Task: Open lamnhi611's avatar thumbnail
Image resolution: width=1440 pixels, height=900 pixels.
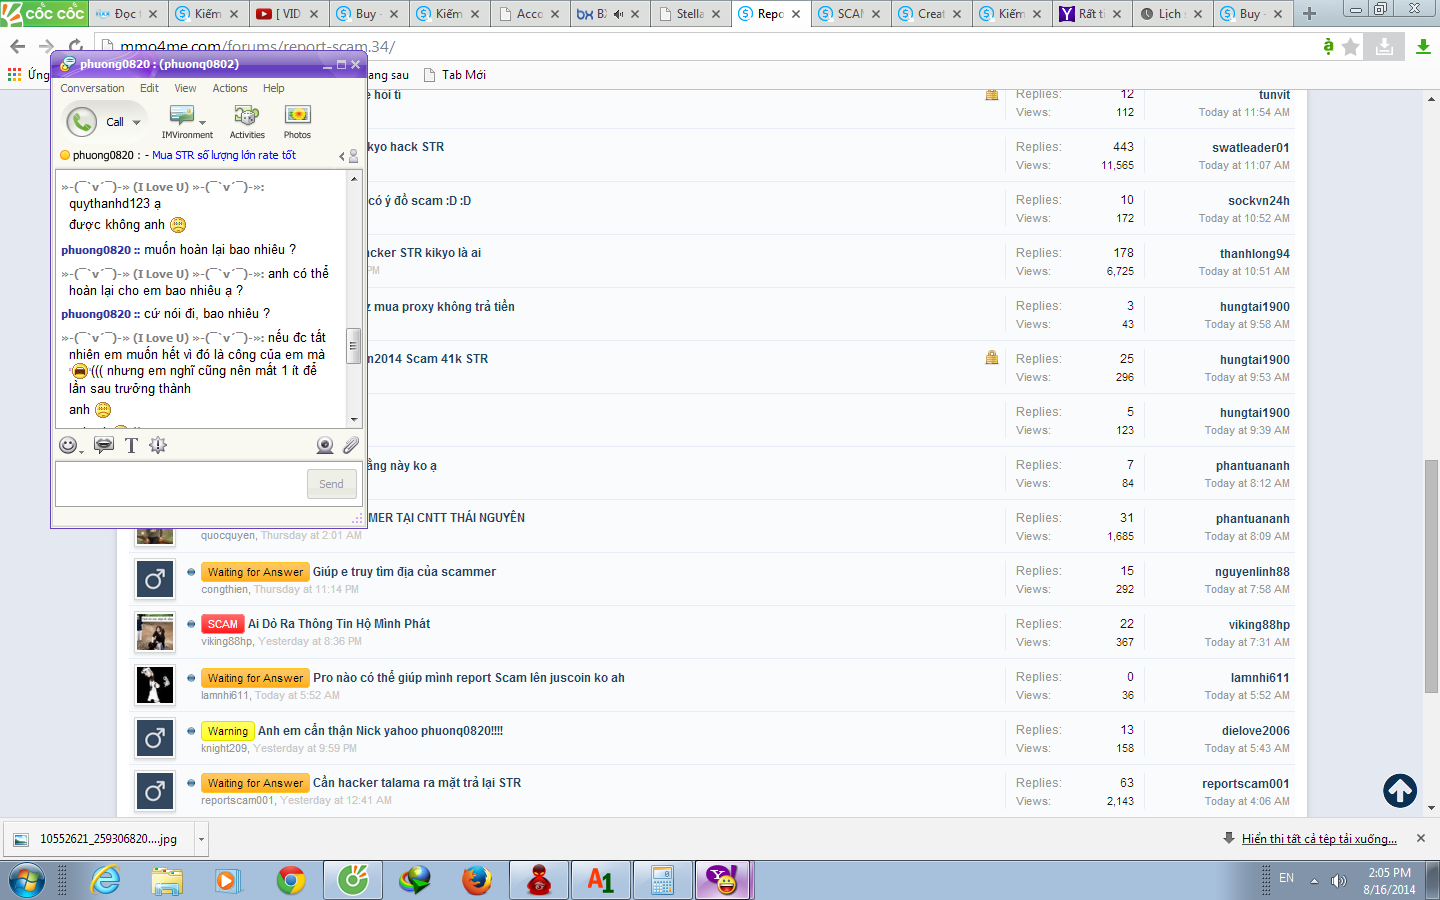Action: (155, 685)
